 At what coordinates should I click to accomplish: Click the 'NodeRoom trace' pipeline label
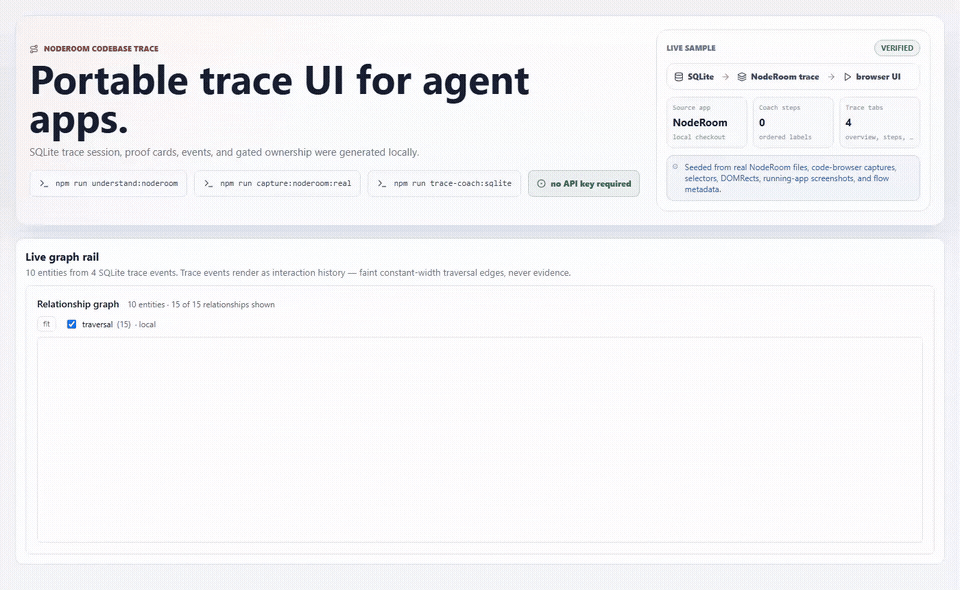click(785, 77)
